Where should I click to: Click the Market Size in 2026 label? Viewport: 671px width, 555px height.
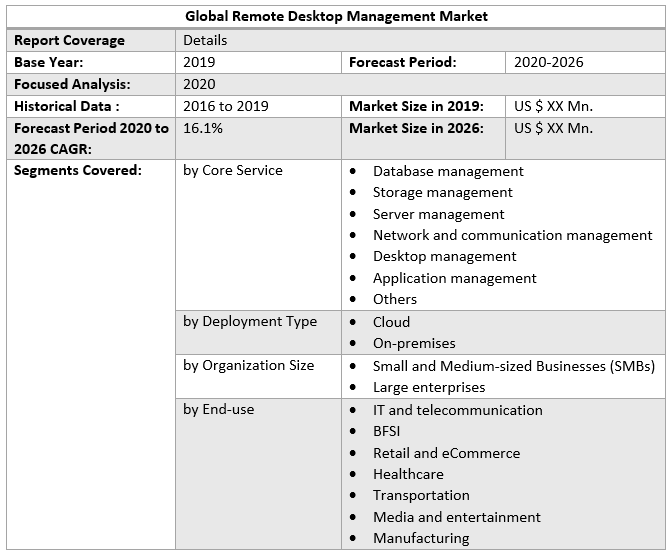click(x=416, y=128)
